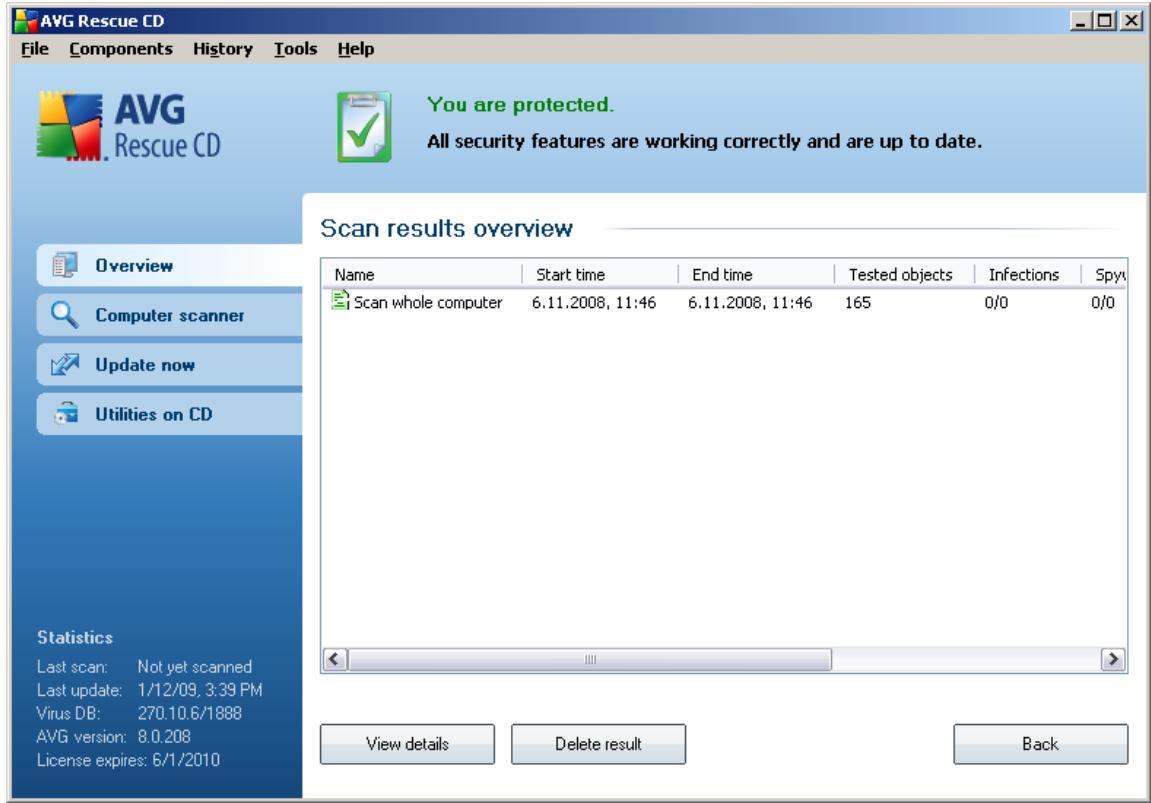The width and height of the screenshot is (1151, 803).
Task: Go to Update now
Action: point(170,365)
